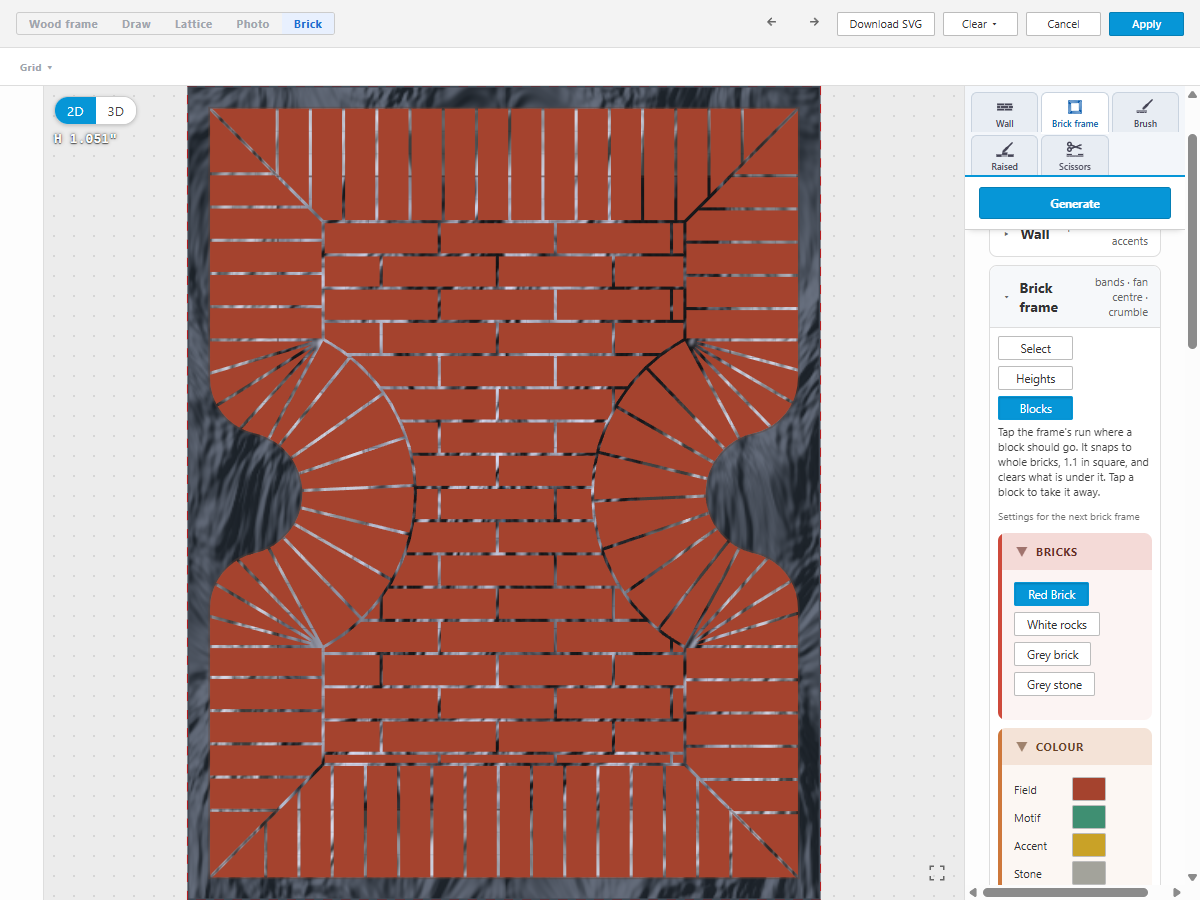Click the panel's horizontal scrollbar
Viewport: 1200px width, 900px height.
tap(1065, 892)
